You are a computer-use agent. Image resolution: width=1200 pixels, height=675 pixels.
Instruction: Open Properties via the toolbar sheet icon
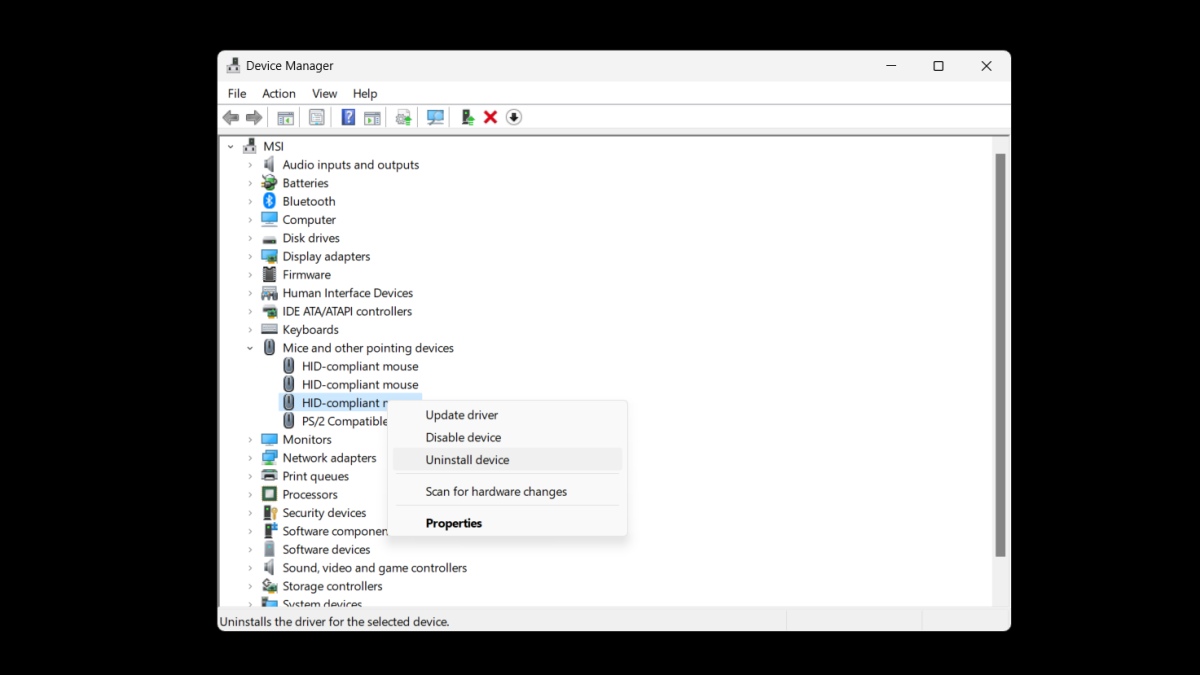(x=317, y=117)
